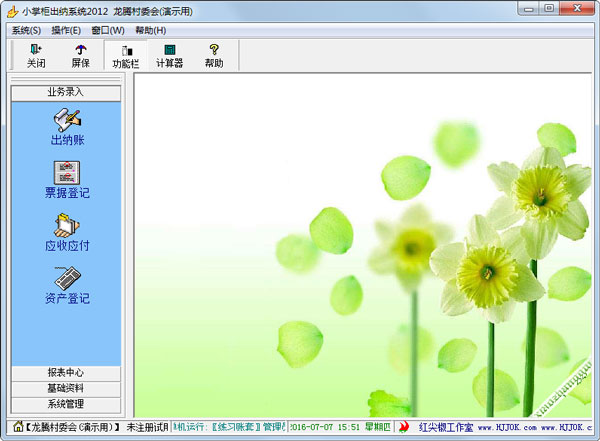Expand the 系统管理 sidebar section
Image resolution: width=600 pixels, height=441 pixels.
pyautogui.click(x=66, y=404)
